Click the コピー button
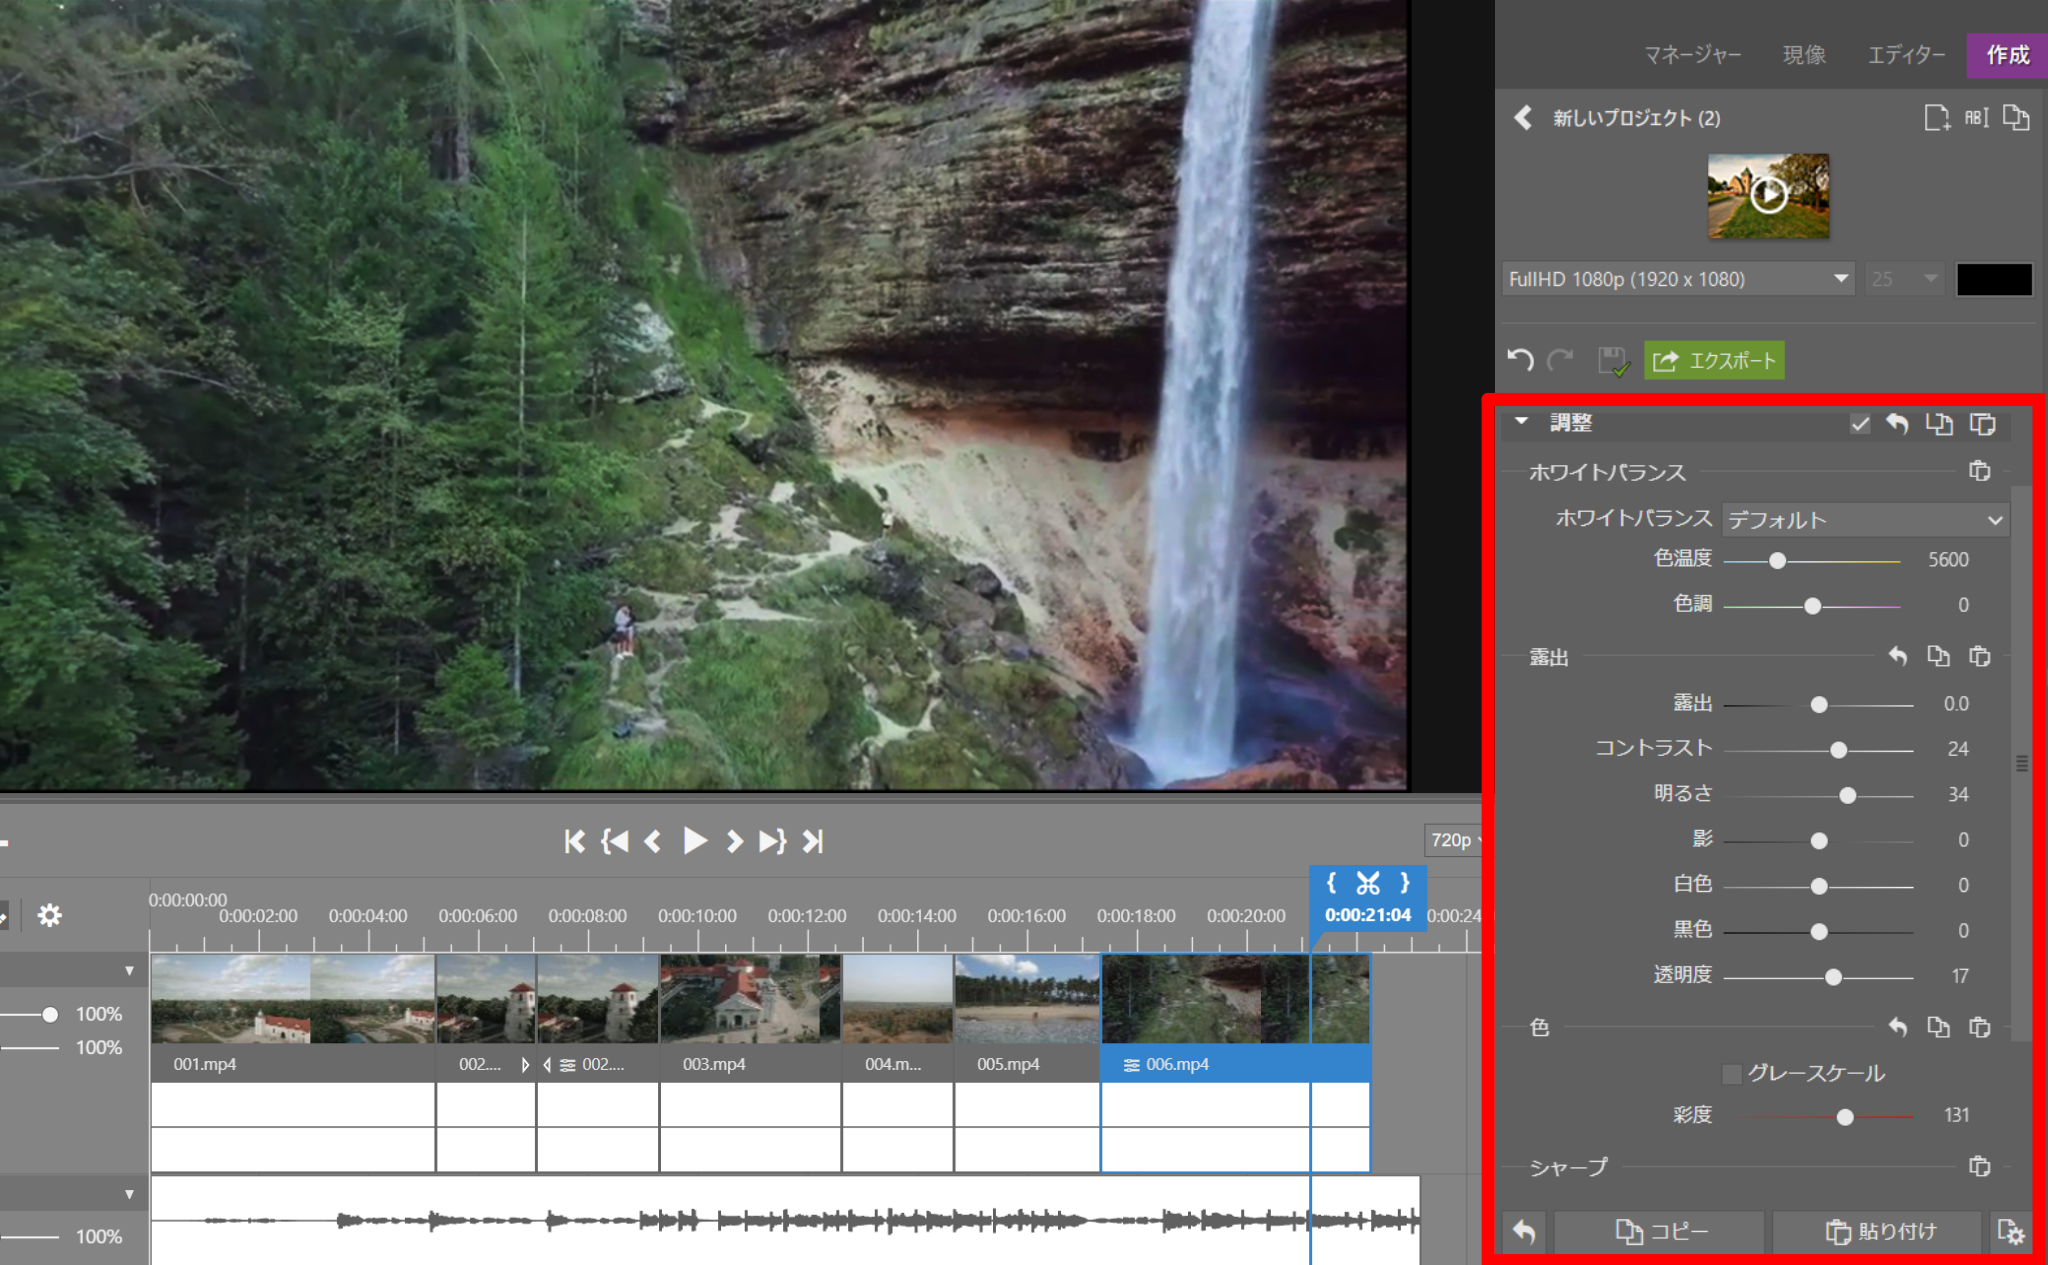The height and width of the screenshot is (1265, 2048). [x=1660, y=1232]
